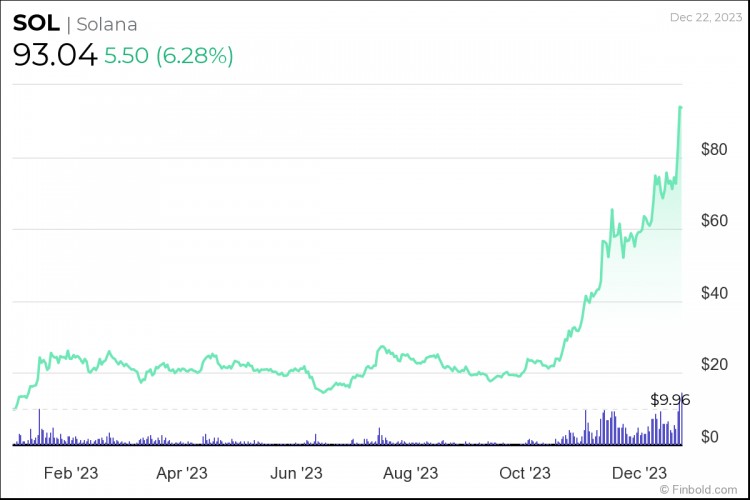This screenshot has width=750, height=500.
Task: Click the tallest volume bar near Feb '23
Action: 40,427
